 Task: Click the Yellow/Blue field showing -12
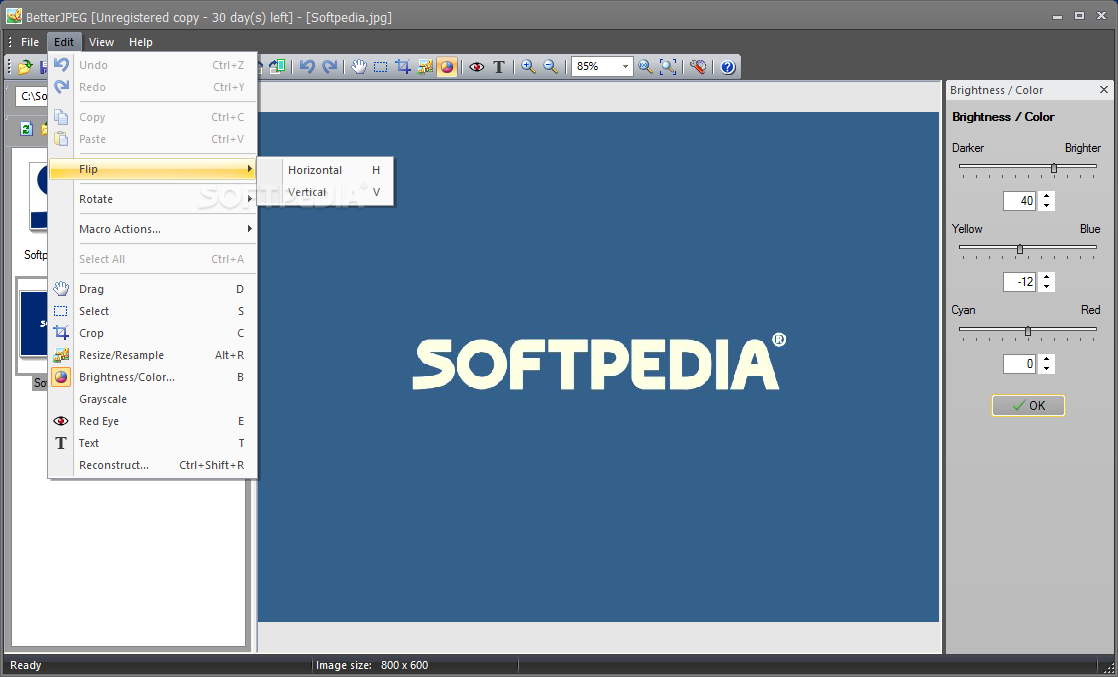[1020, 282]
